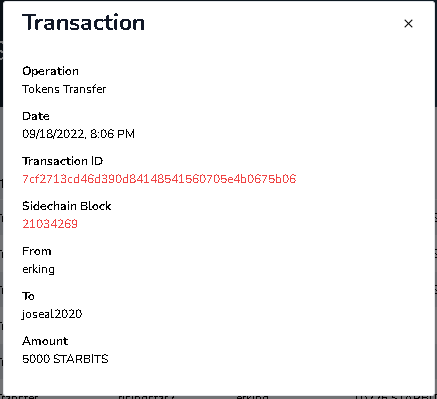Open sidechain block 21034269 link

(50, 224)
